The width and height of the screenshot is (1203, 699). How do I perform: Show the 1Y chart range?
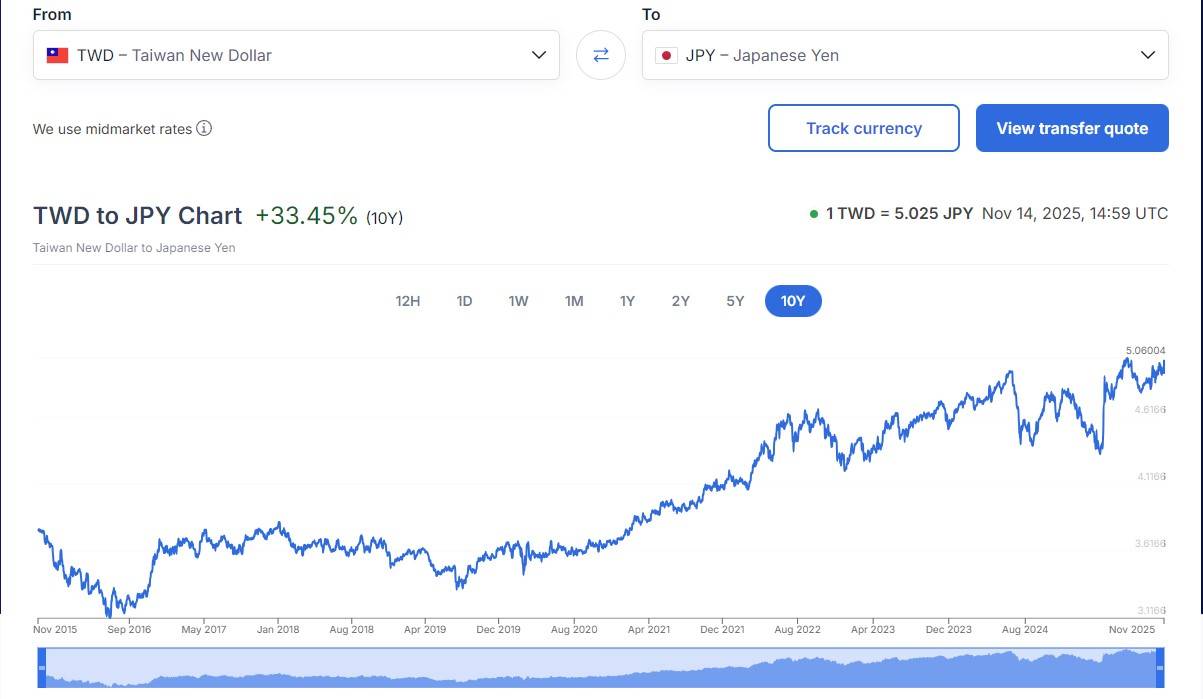[x=627, y=301]
